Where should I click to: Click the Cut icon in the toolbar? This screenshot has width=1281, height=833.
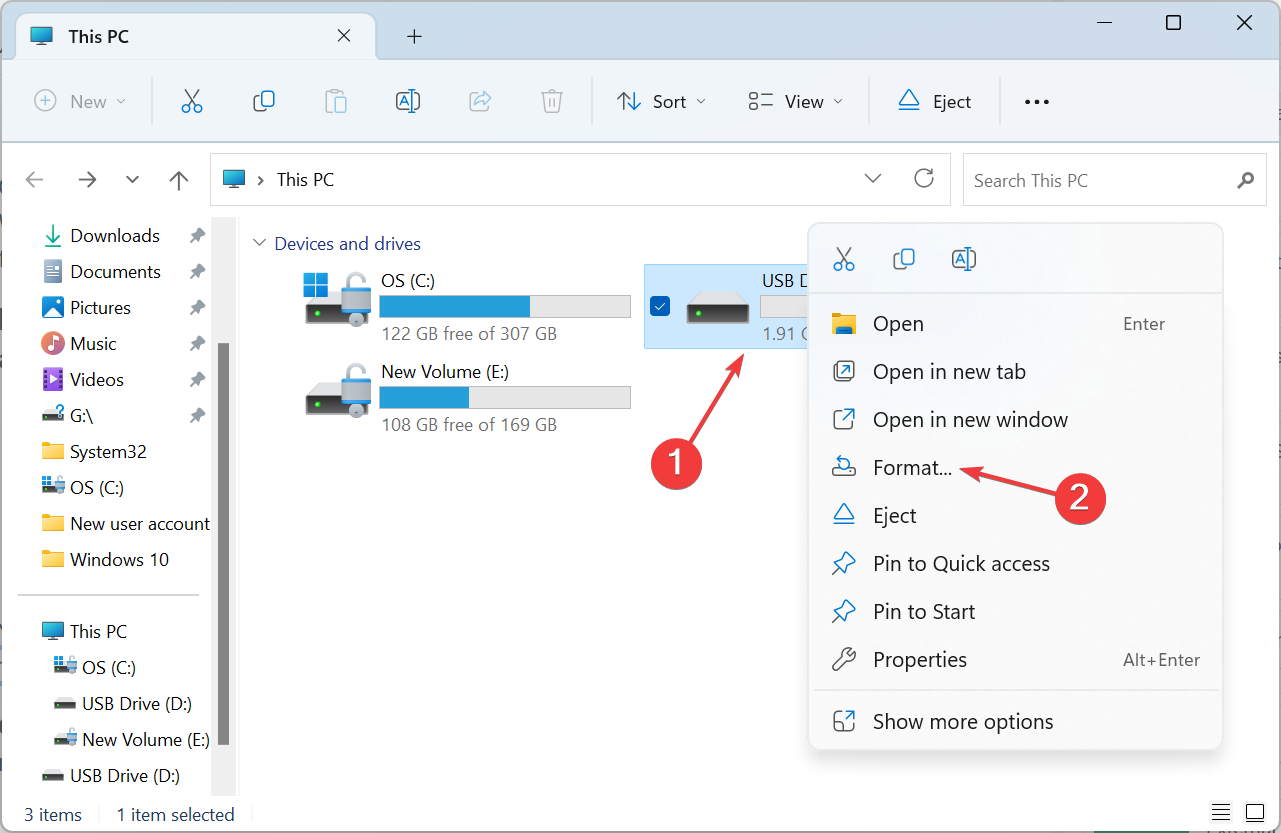[192, 101]
